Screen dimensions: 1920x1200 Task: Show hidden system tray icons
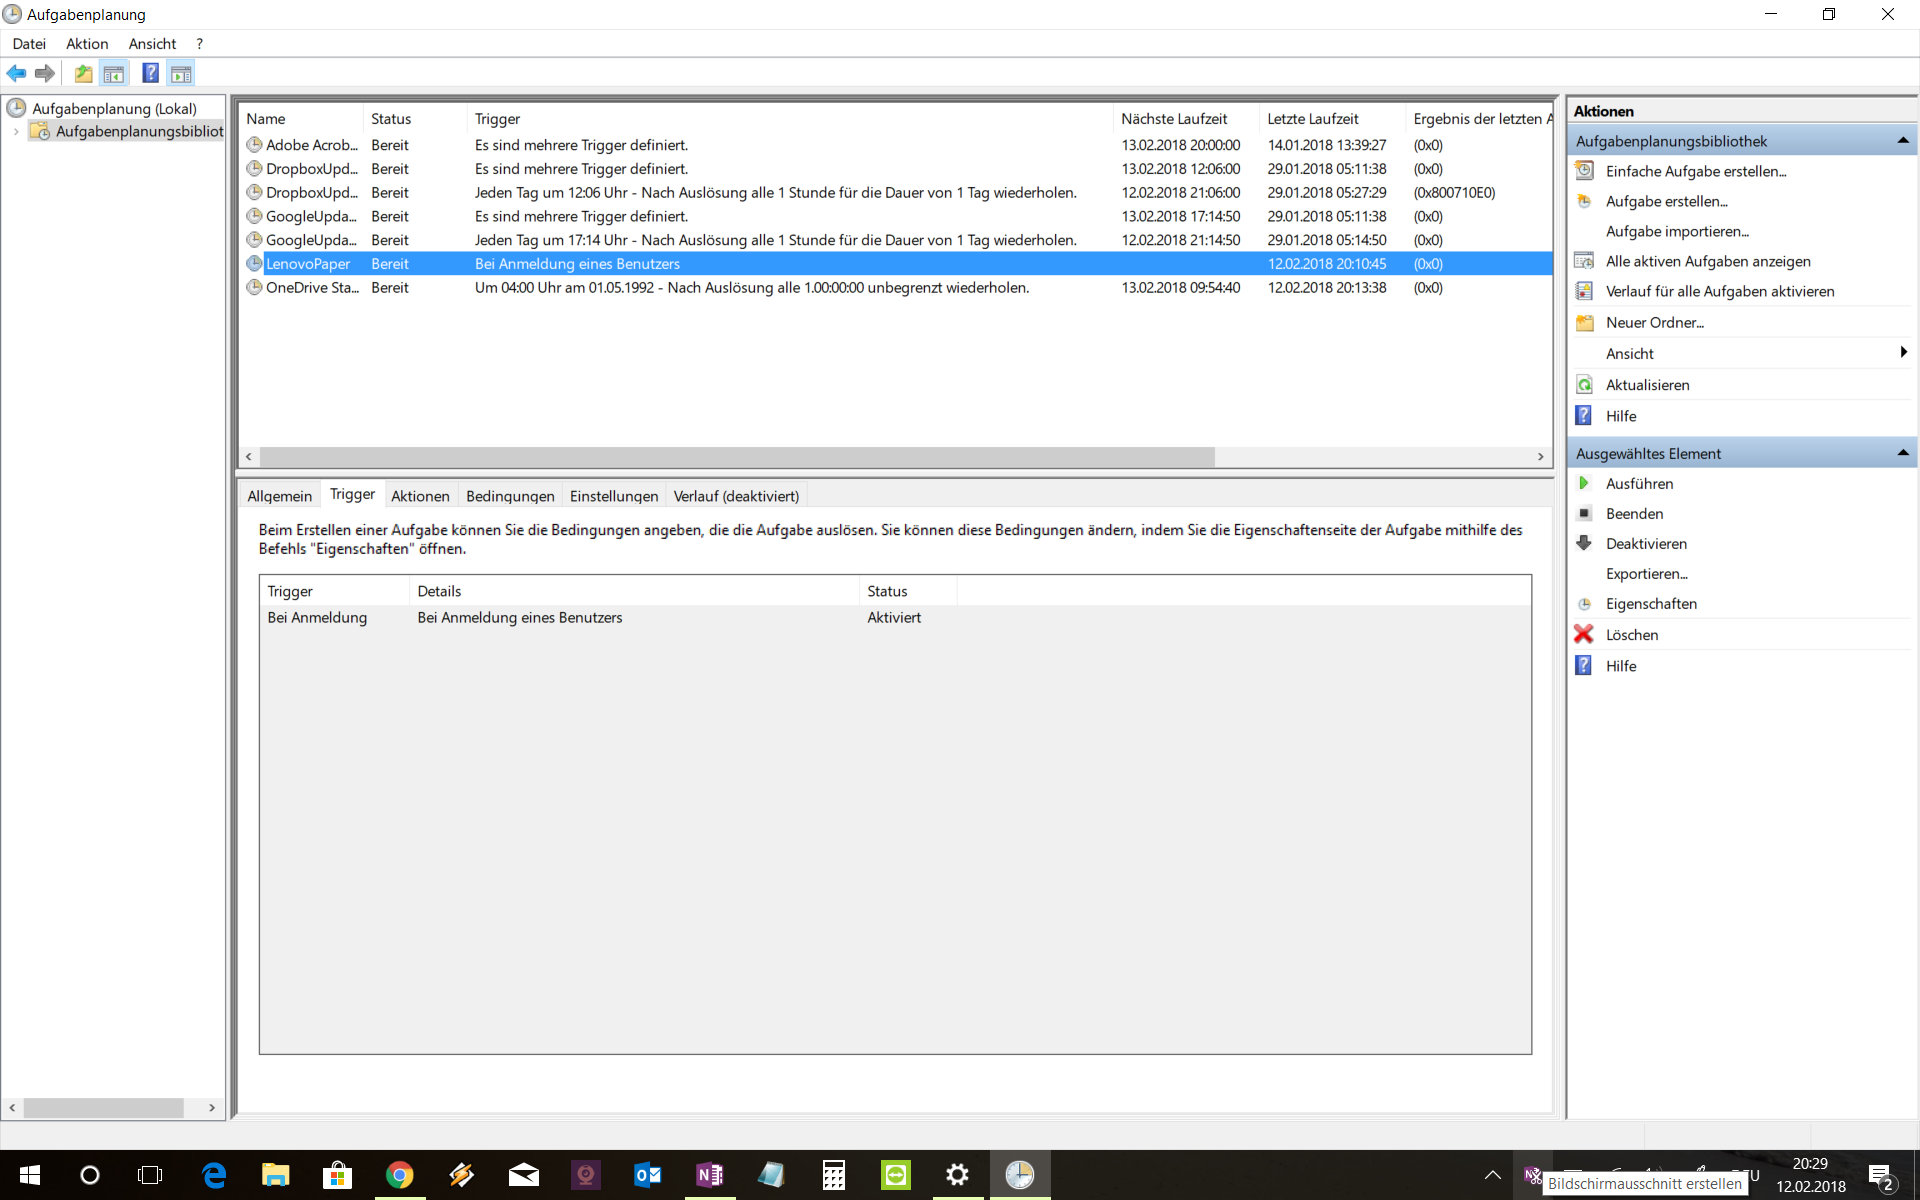pyautogui.click(x=1492, y=1175)
